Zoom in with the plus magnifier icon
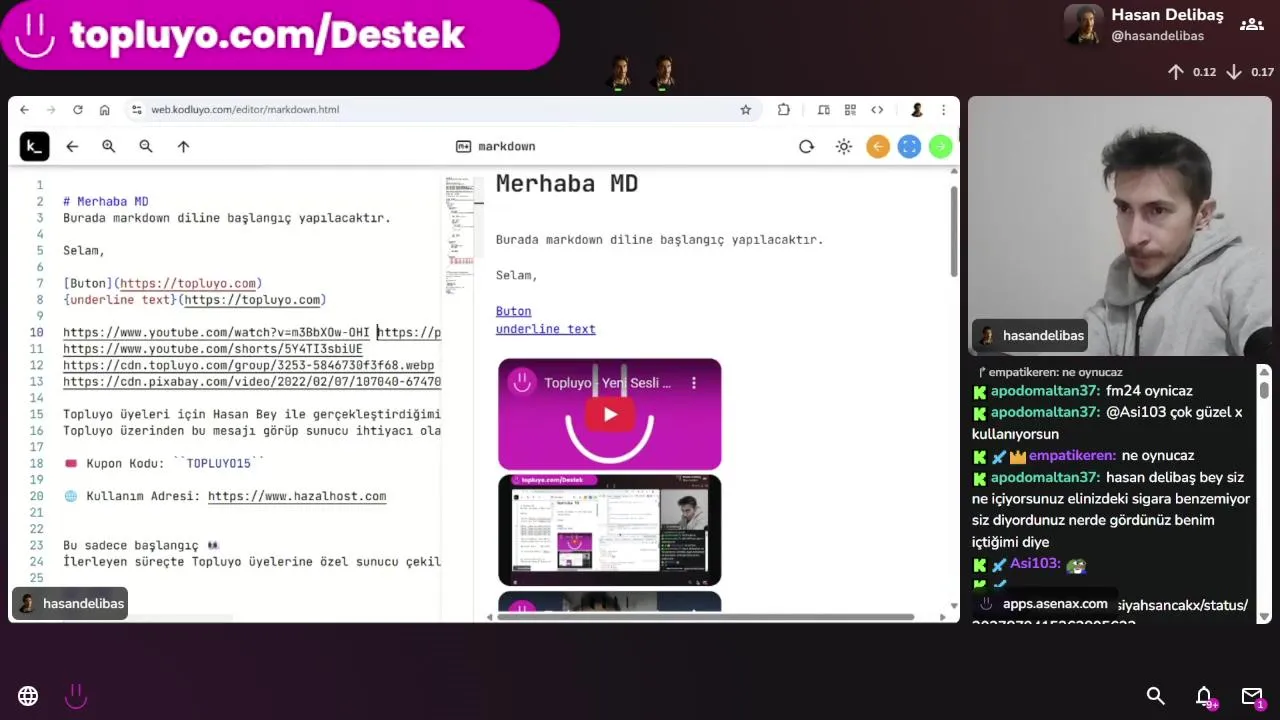Viewport: 1280px width, 720px height. [x=109, y=147]
